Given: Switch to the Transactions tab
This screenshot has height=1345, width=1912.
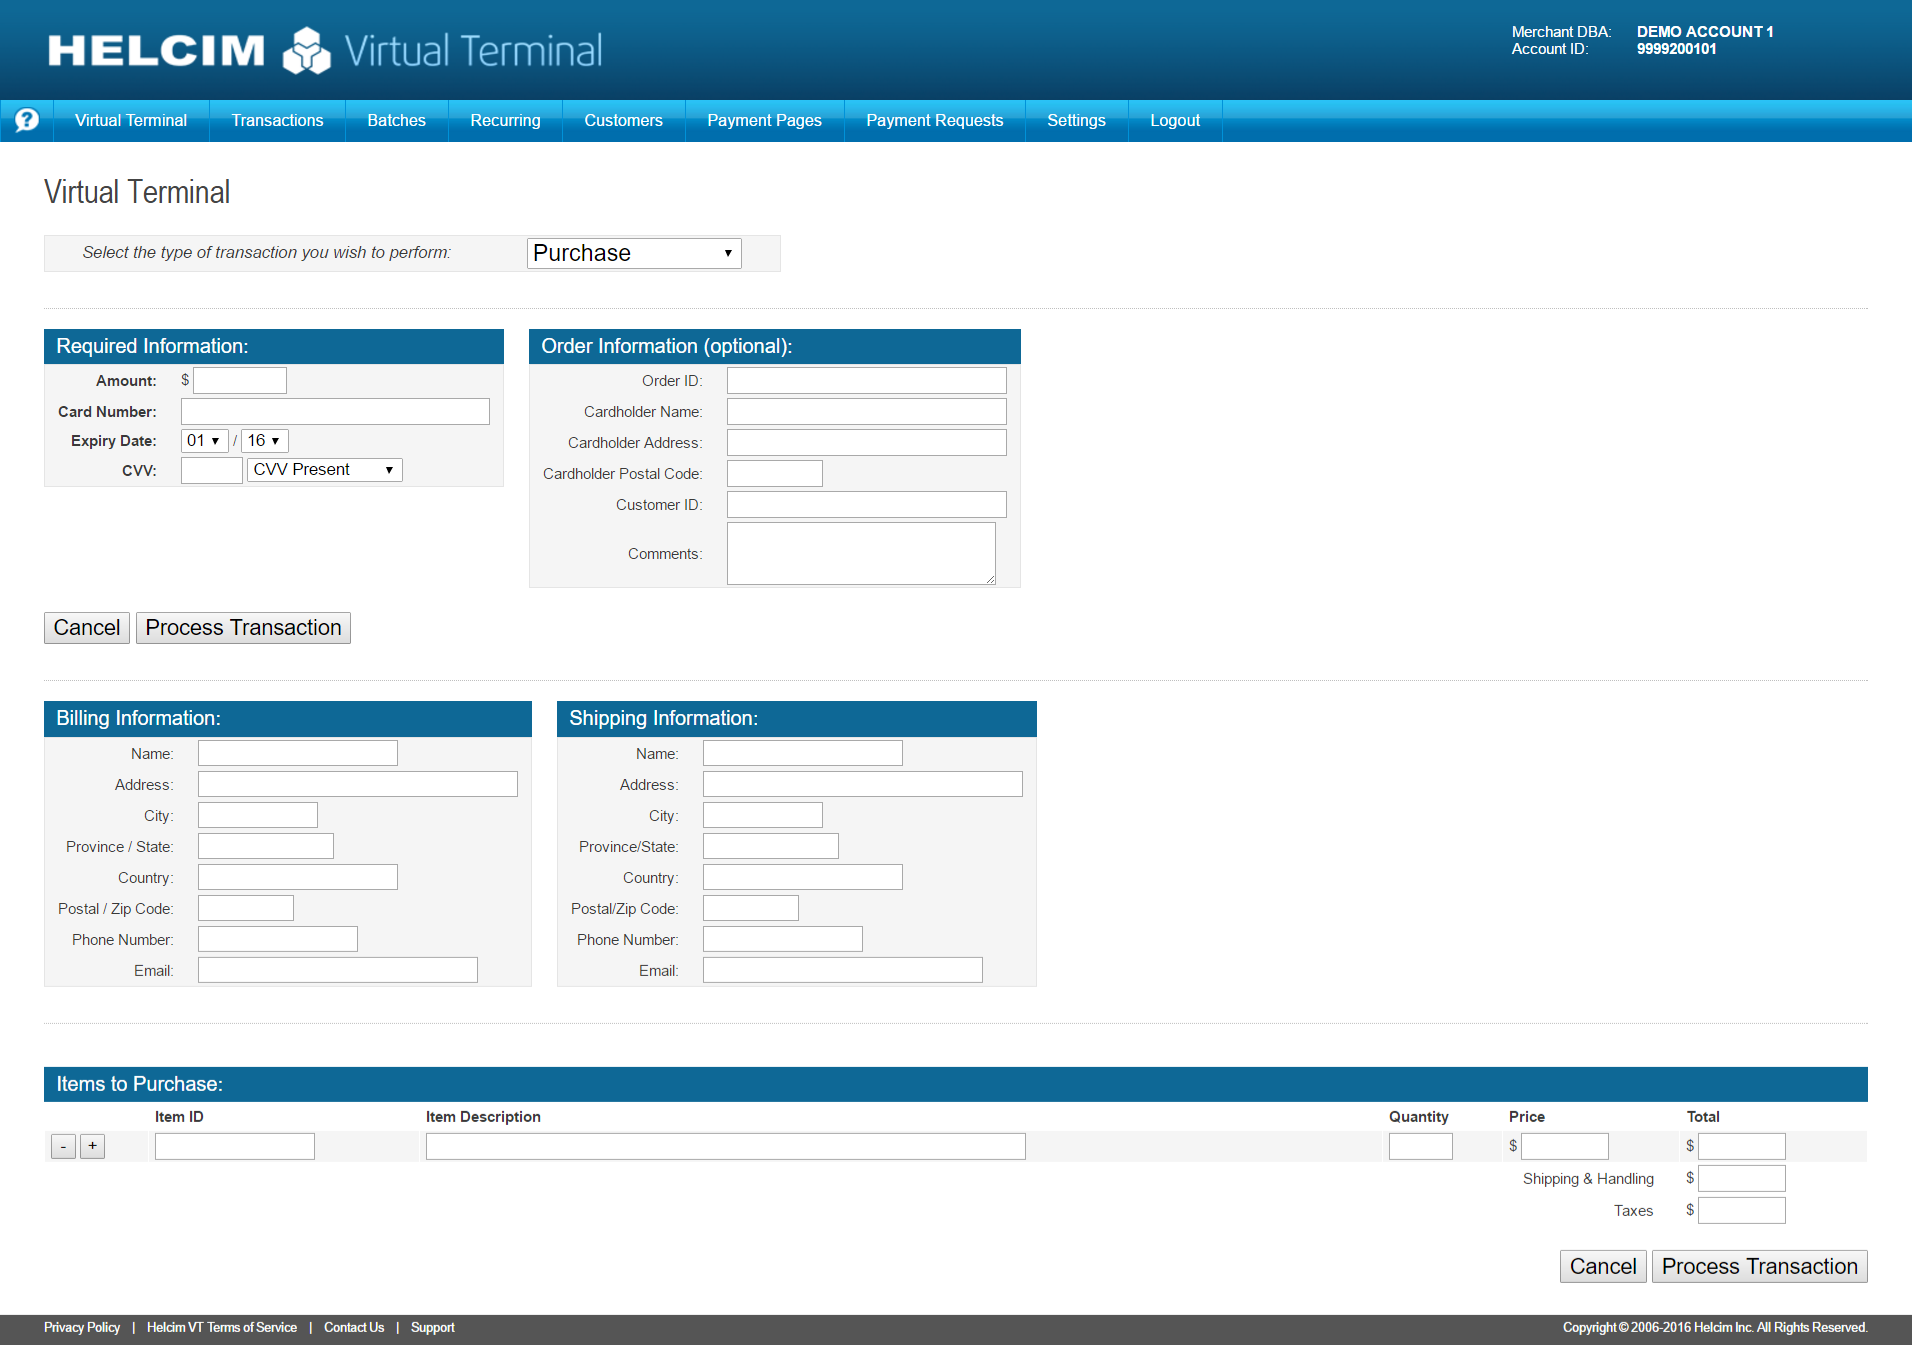Looking at the screenshot, I should click(277, 120).
